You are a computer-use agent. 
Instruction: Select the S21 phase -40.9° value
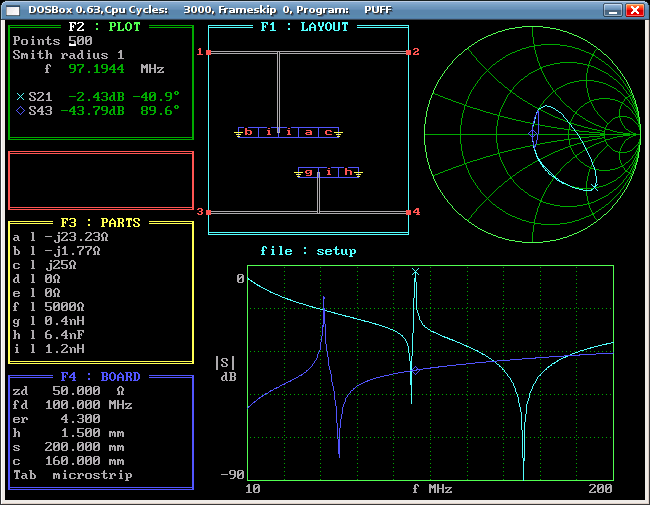156,97
